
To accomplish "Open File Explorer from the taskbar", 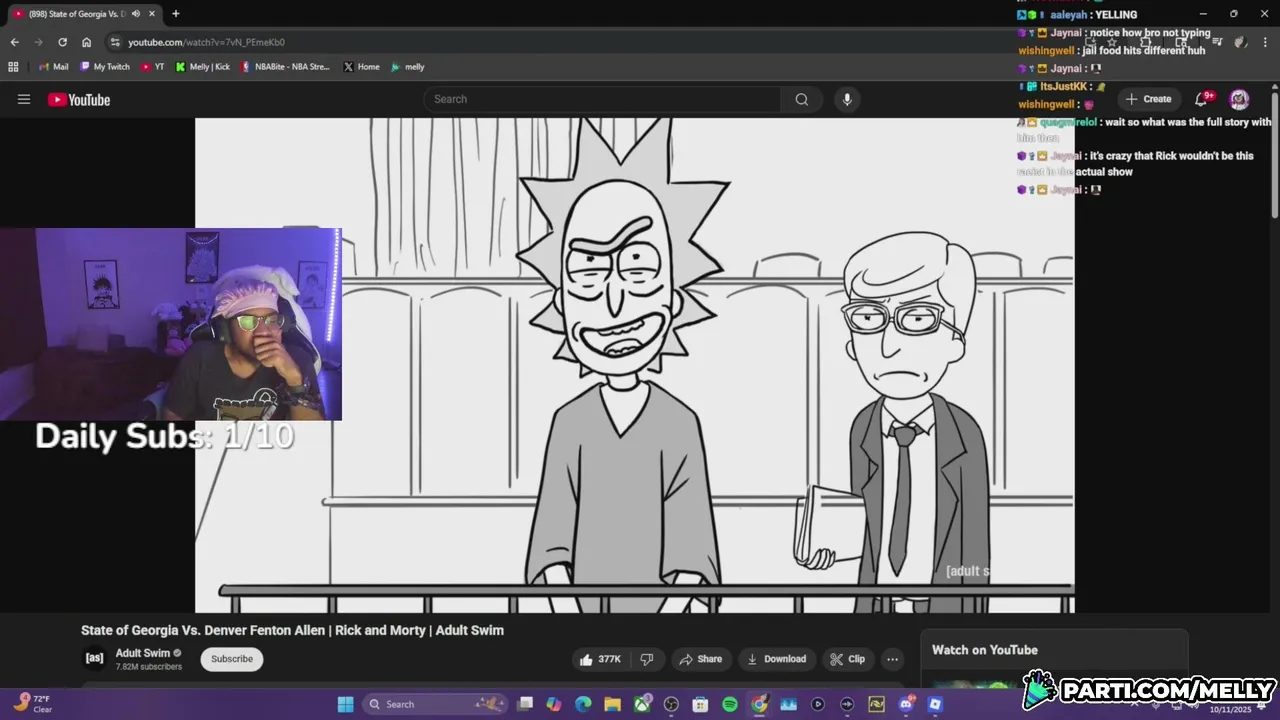I will click(612, 704).
